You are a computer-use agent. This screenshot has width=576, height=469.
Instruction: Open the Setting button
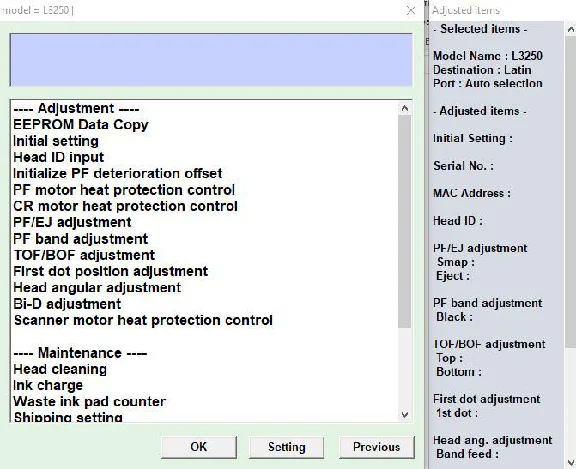(287, 447)
